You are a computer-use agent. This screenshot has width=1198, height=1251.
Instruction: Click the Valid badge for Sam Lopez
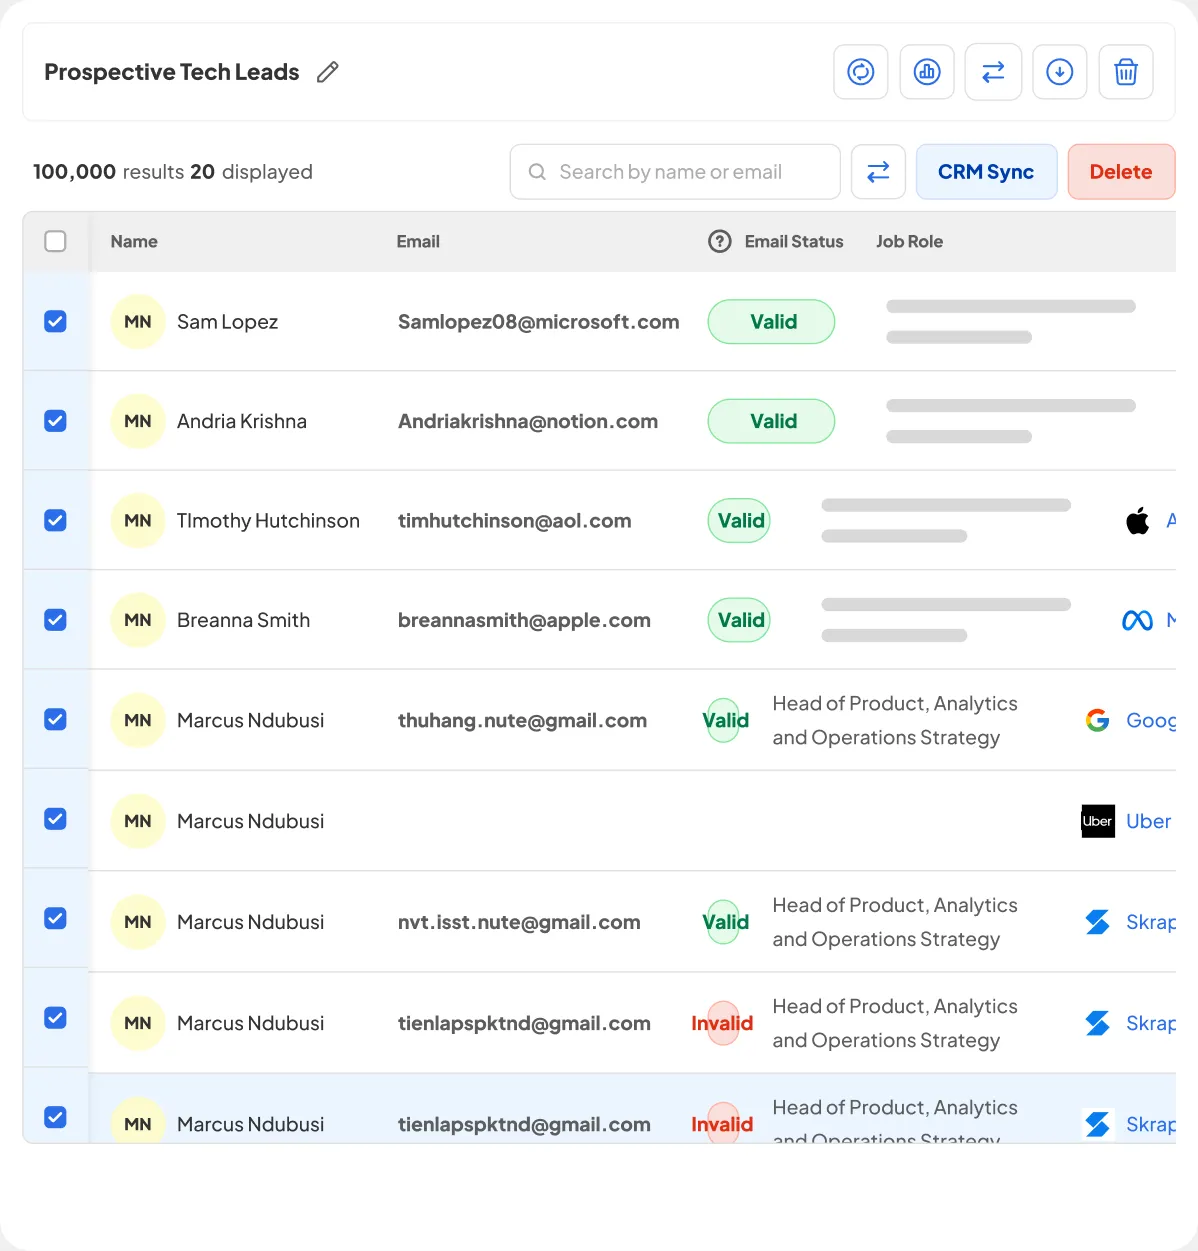772,322
